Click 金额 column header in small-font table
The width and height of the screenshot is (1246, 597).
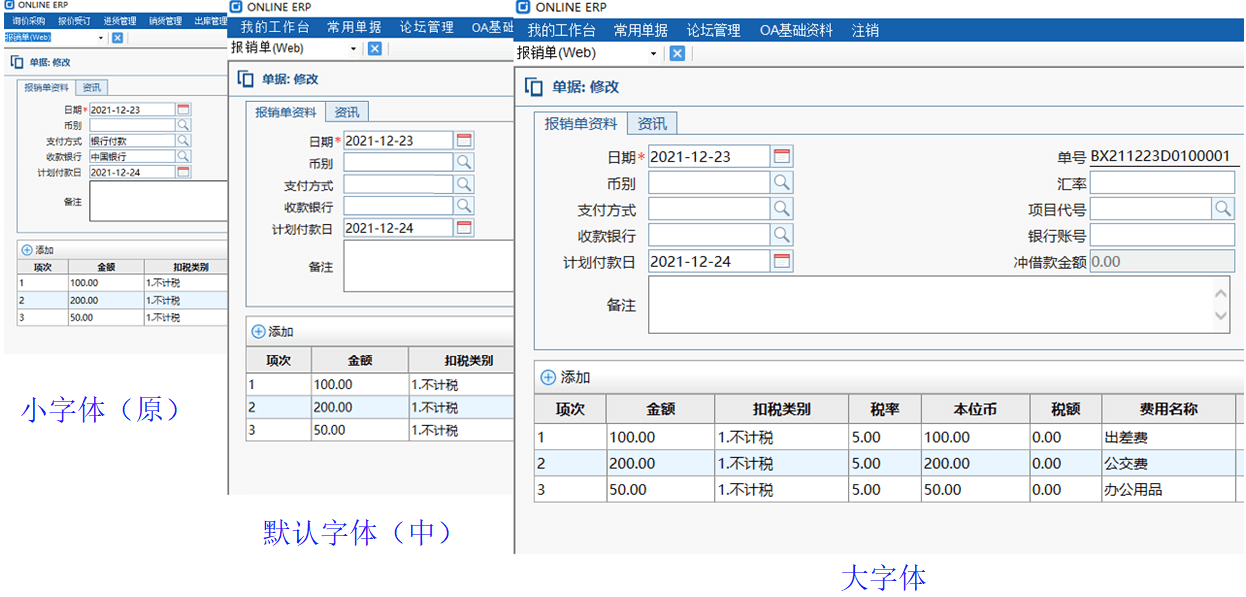[x=104, y=267]
